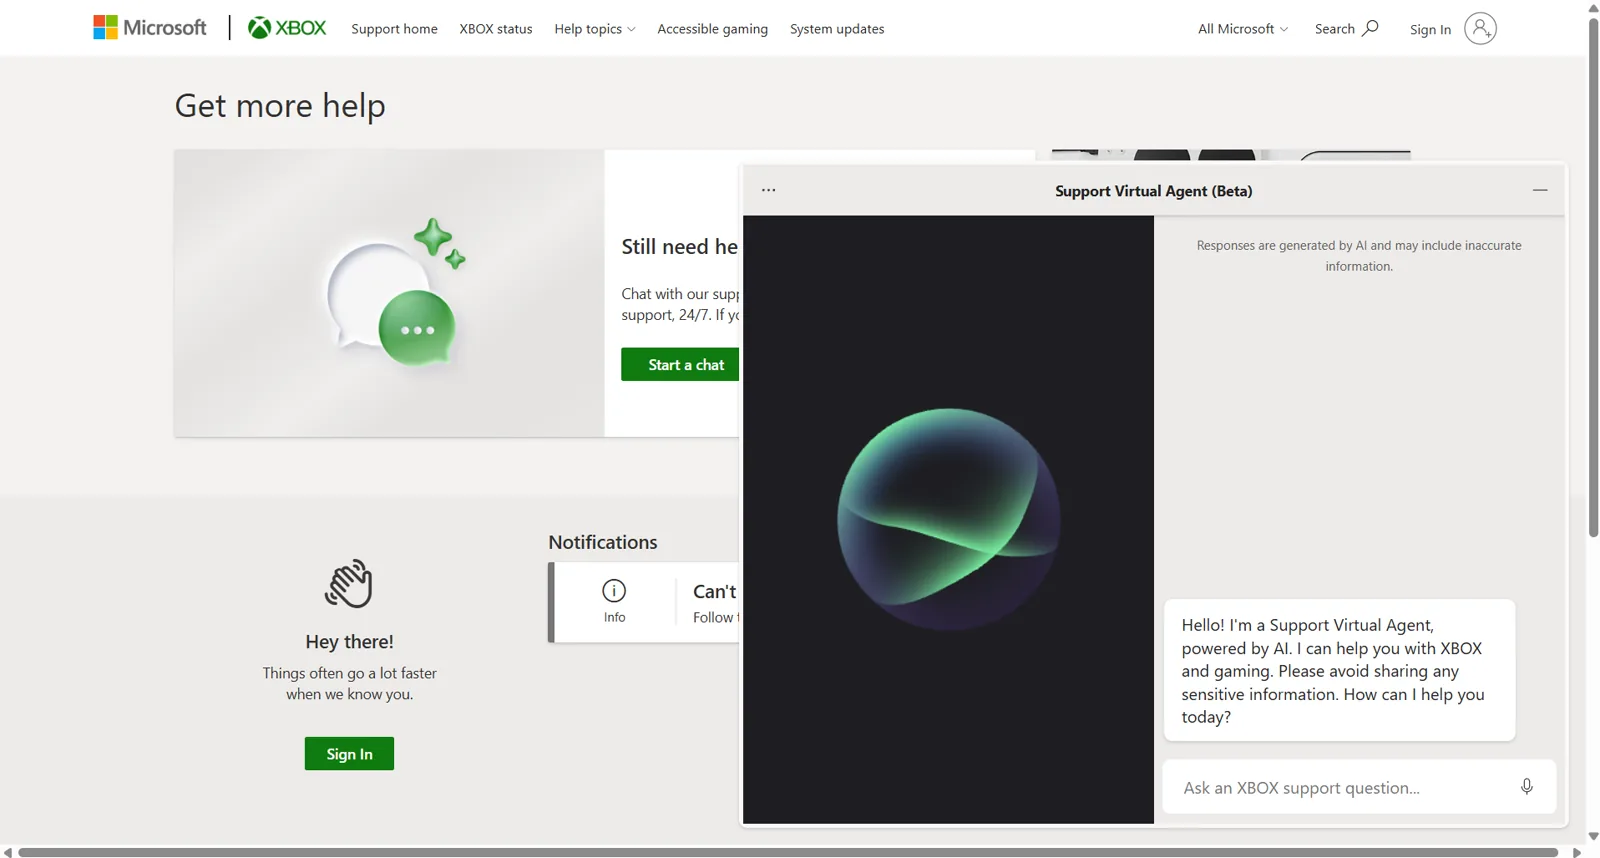Open Accessible gaming page

coord(713,29)
